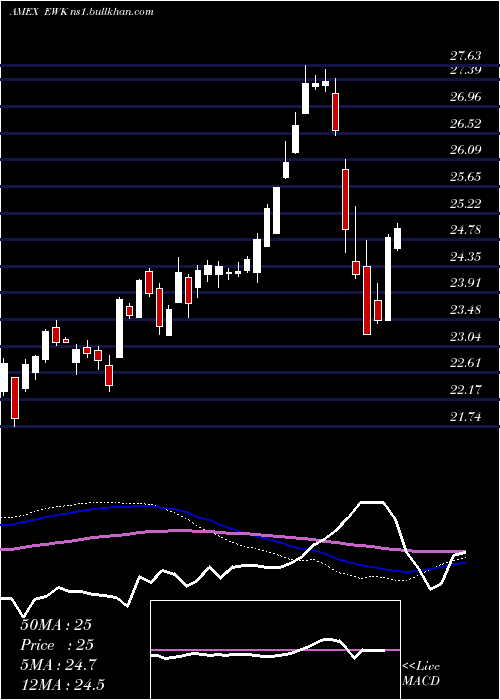This screenshot has width=500, height=700.
Task: Click inside the Live MACD inset chart
Action: pyautogui.click(x=275, y=650)
